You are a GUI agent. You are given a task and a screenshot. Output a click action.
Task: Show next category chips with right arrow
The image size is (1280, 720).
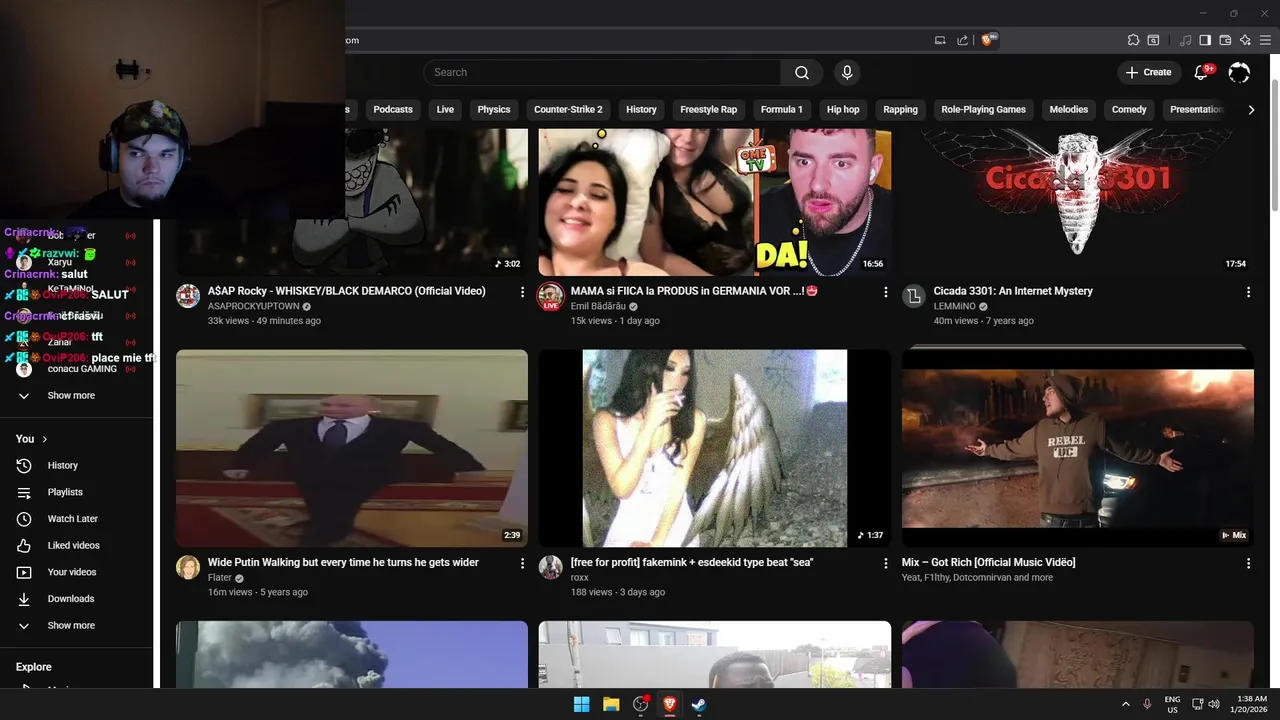coord(1251,110)
